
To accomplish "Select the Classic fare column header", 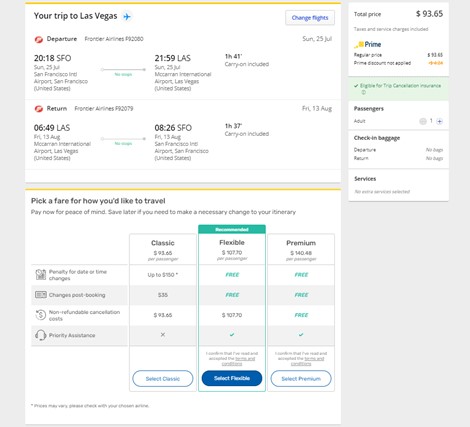I will pos(163,249).
